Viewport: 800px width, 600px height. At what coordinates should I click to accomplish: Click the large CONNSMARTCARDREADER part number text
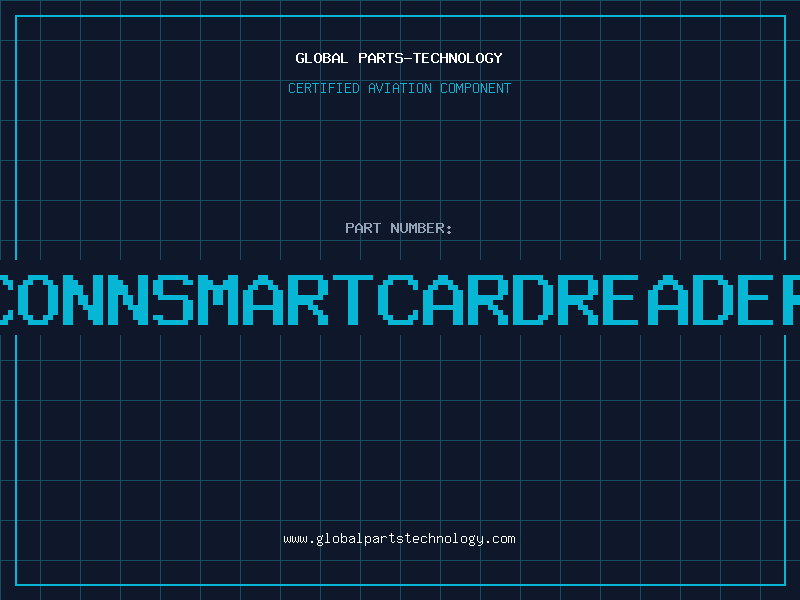tap(400, 299)
